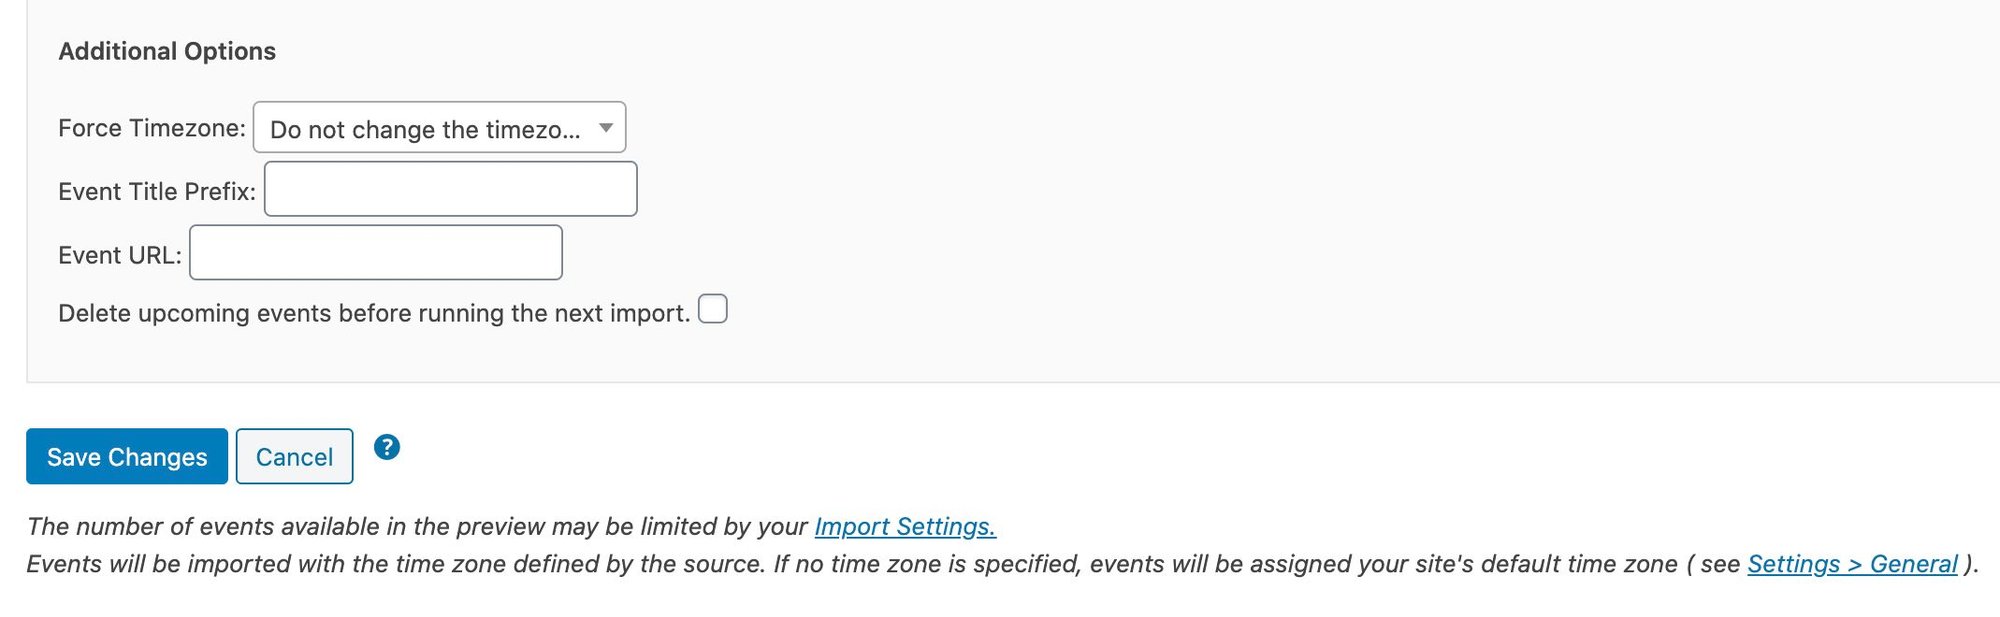Click the blue question mark help icon
Screen dimensions: 2000x617
click(x=387, y=447)
